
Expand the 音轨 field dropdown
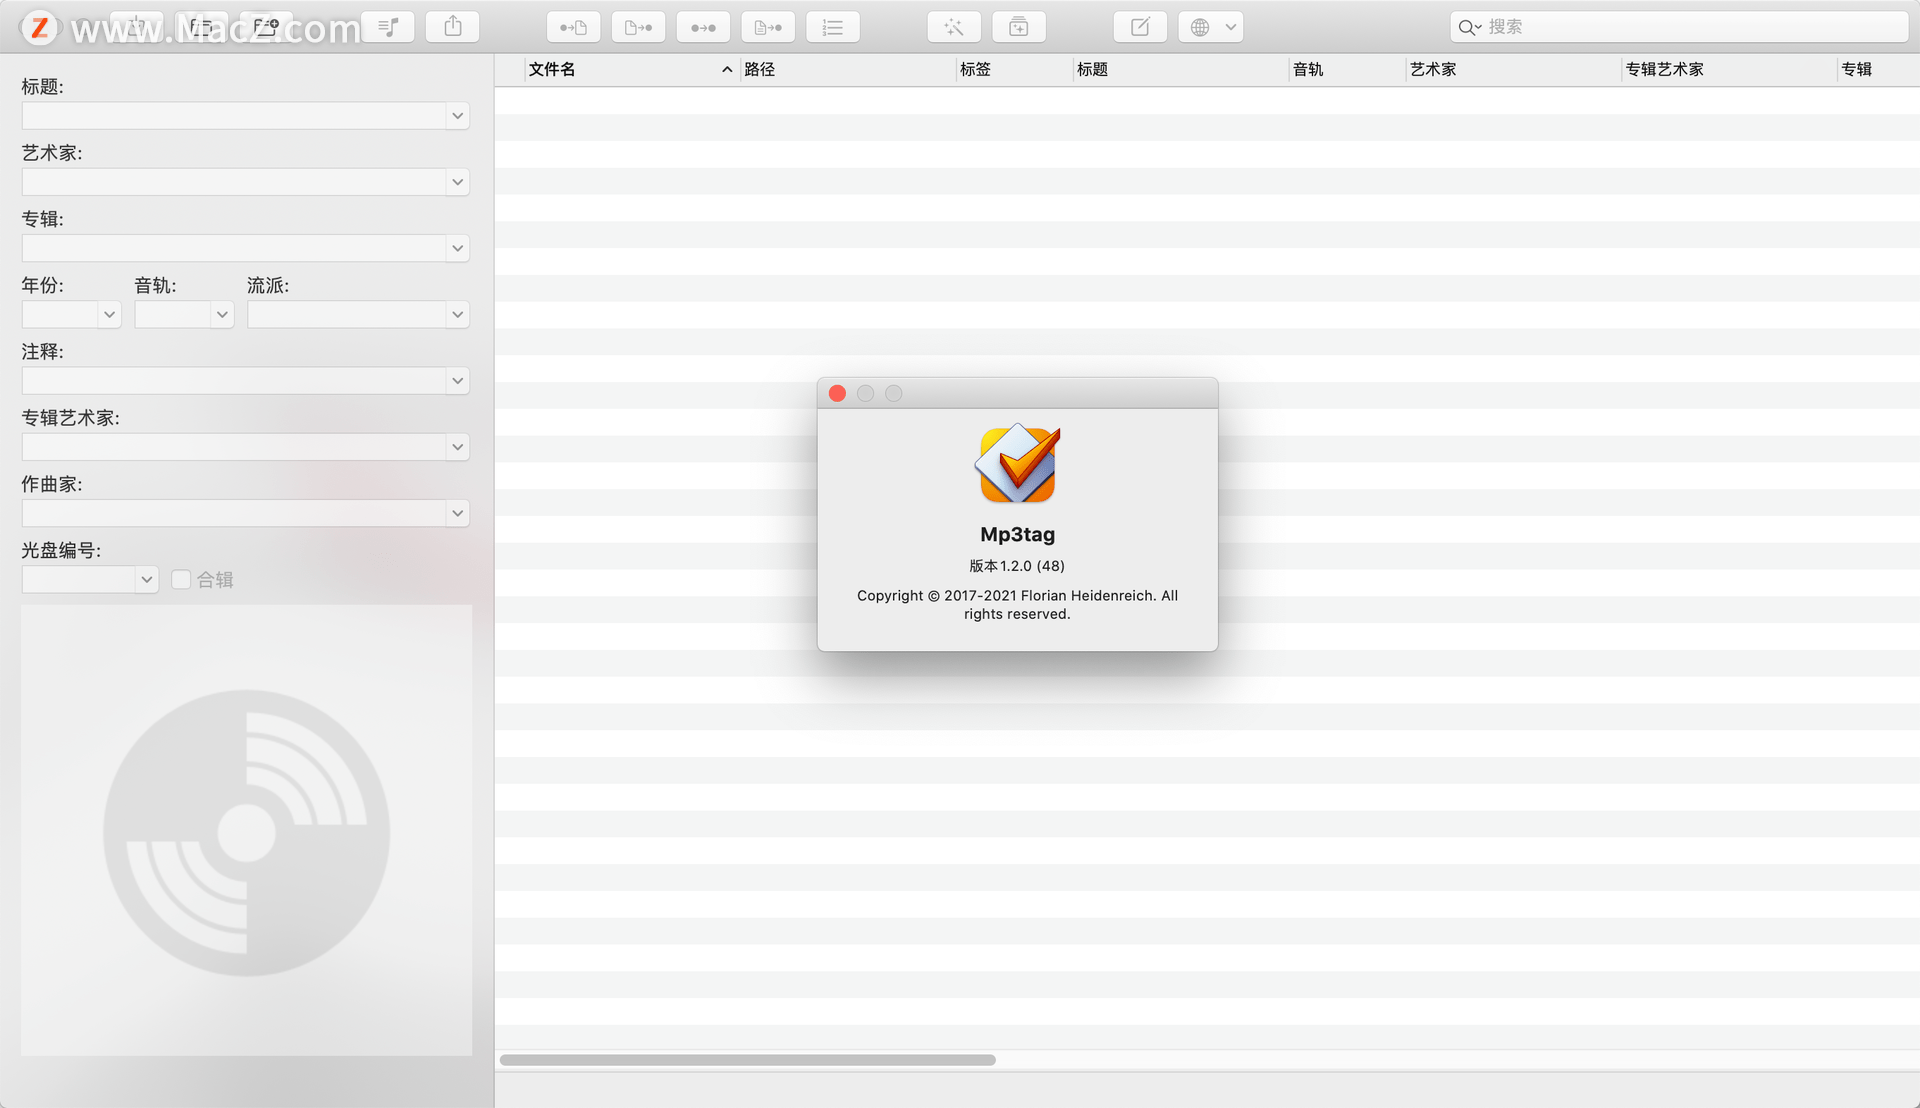pos(222,315)
